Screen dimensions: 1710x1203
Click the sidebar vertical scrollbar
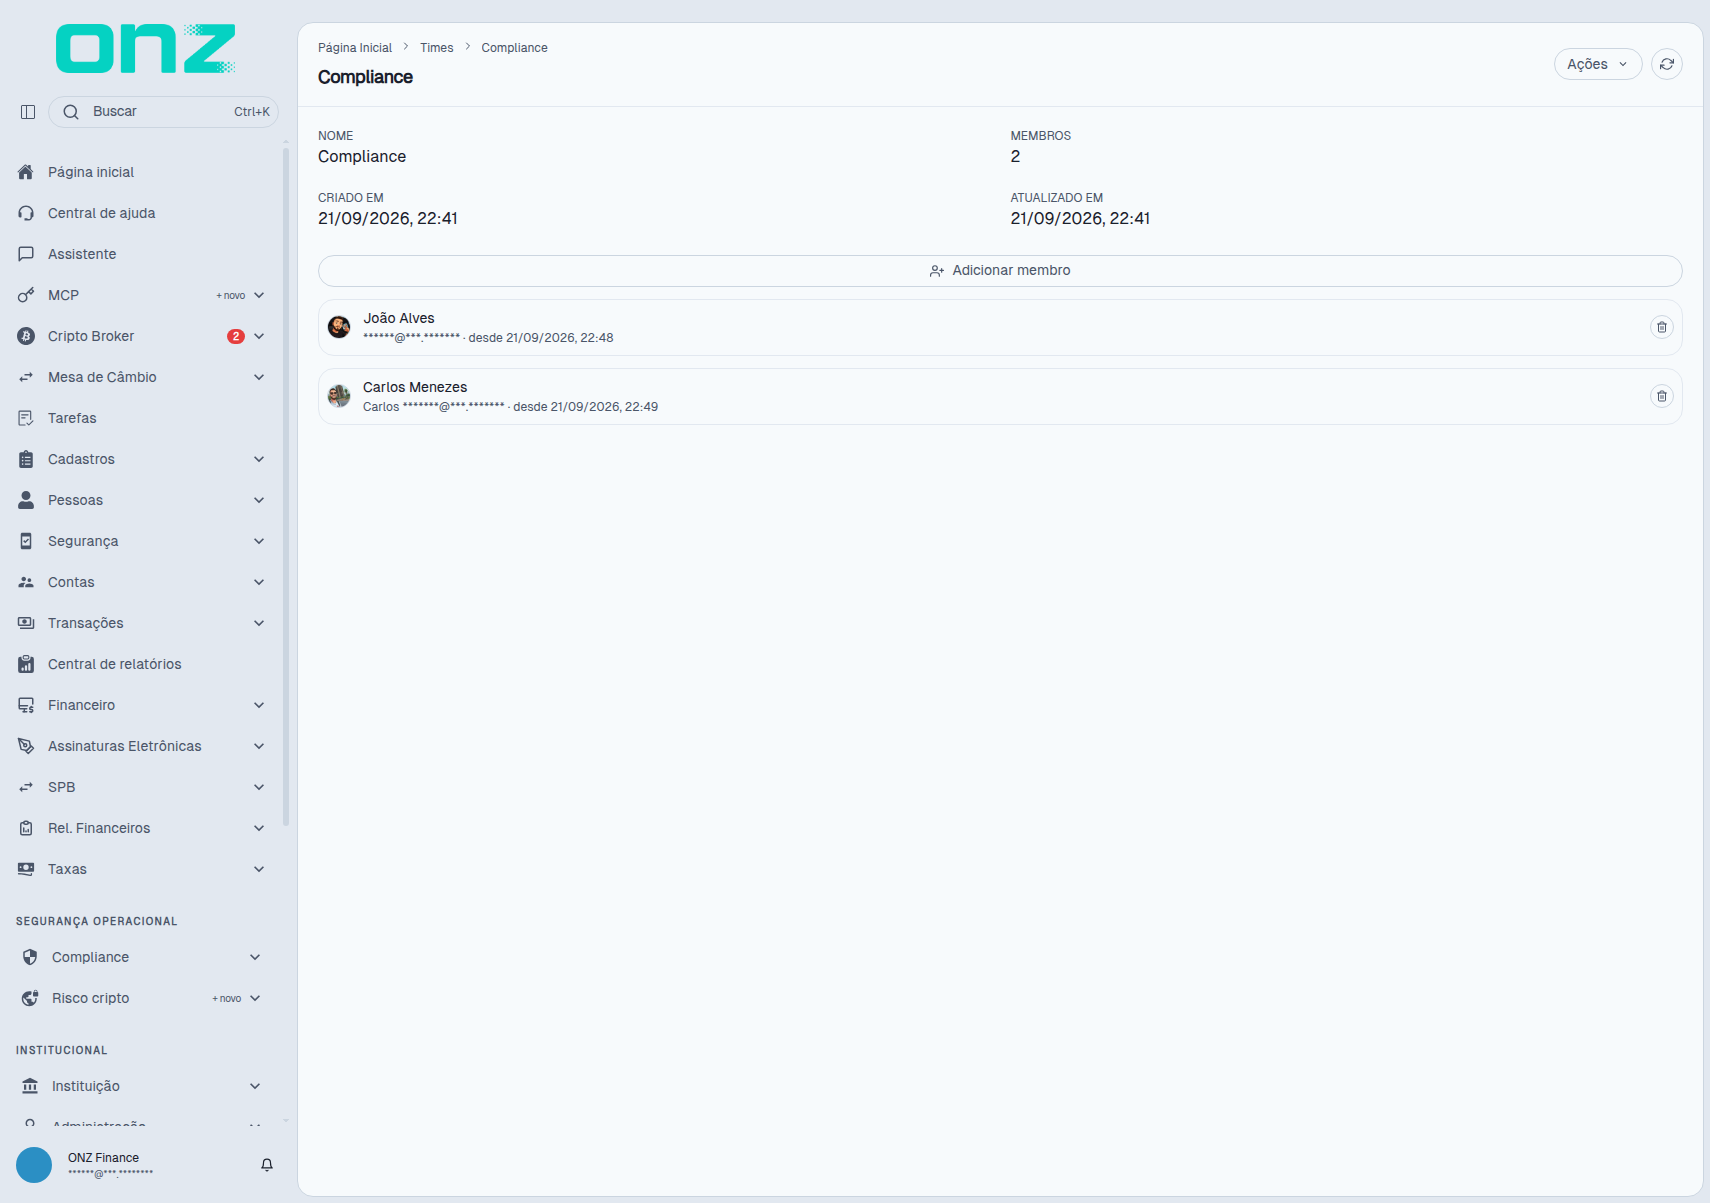point(286,487)
